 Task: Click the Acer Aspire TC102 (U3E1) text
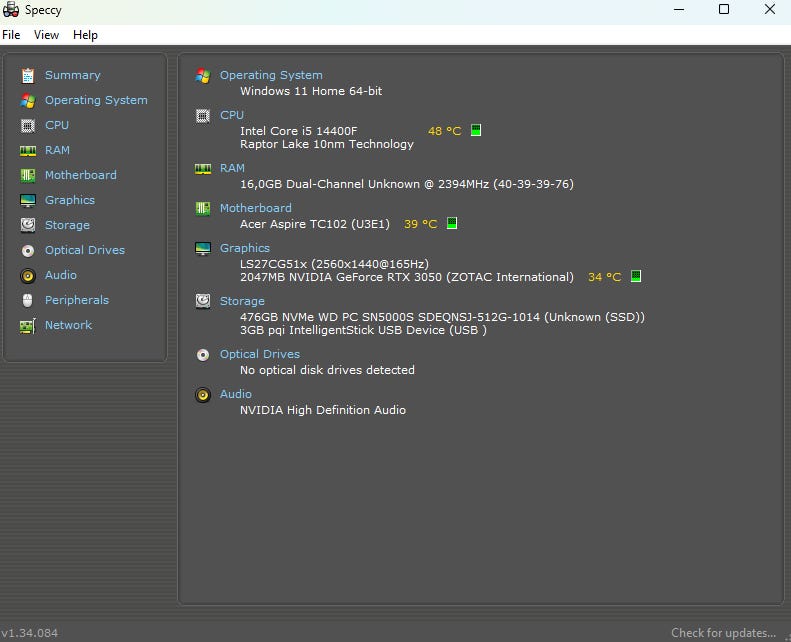pyautogui.click(x=315, y=224)
